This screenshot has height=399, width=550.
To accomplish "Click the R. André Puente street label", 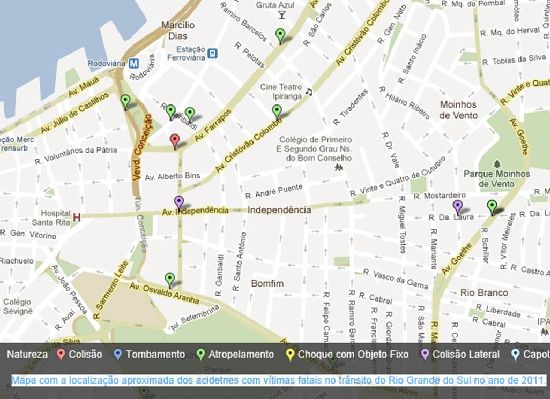I will tap(274, 191).
